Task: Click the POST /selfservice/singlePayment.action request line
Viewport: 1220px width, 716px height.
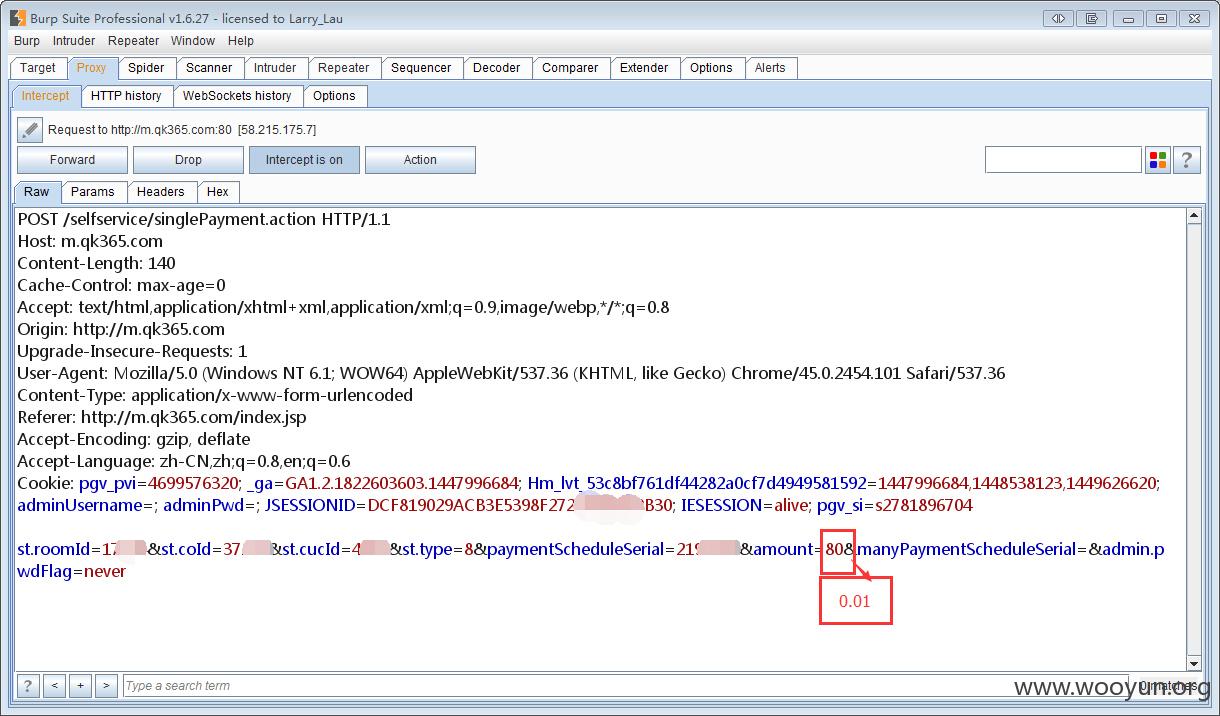Action: (x=204, y=219)
